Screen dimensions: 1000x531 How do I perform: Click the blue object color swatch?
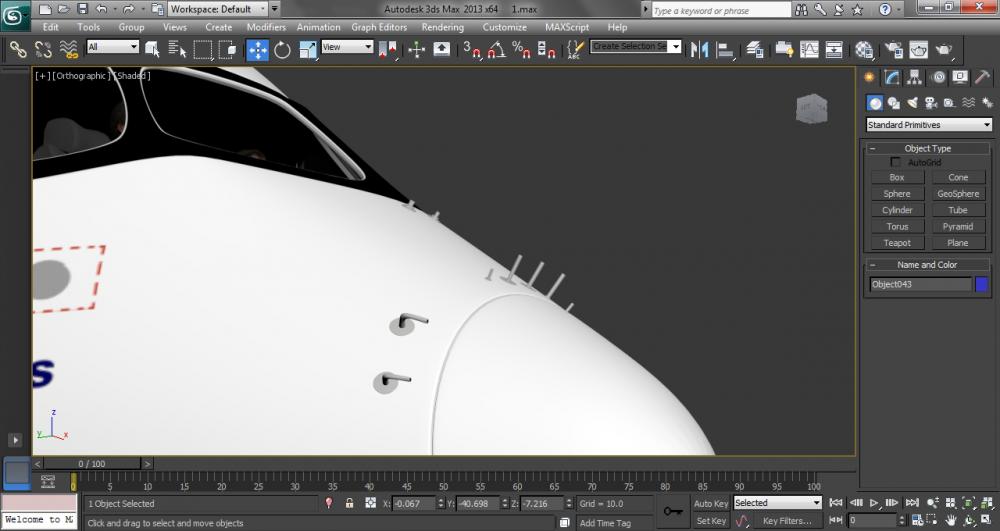click(982, 285)
